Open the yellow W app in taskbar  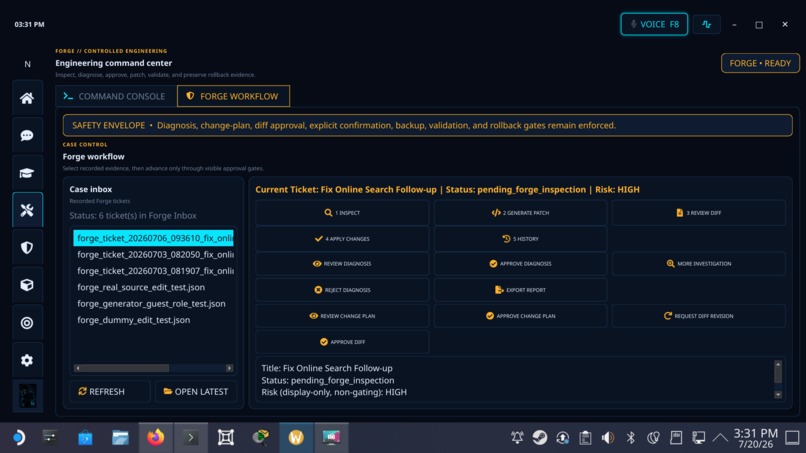296,438
